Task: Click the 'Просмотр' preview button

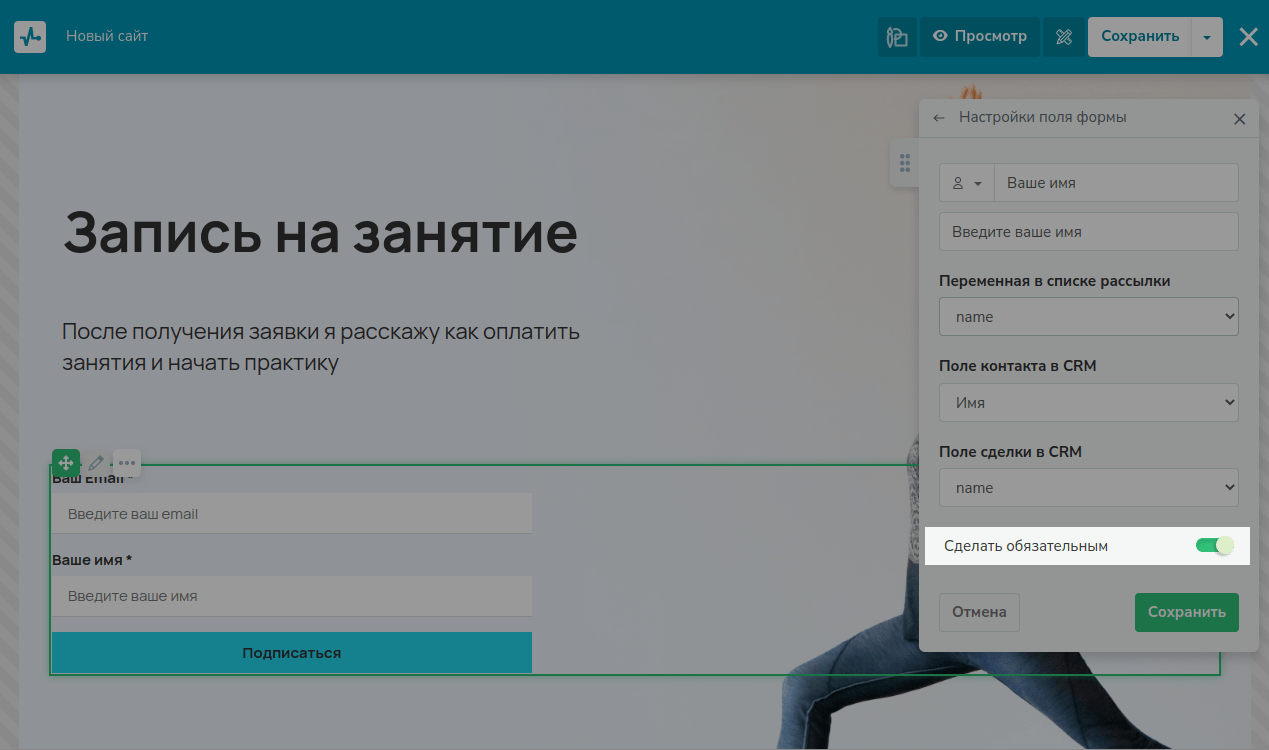Action: pyautogui.click(x=980, y=37)
